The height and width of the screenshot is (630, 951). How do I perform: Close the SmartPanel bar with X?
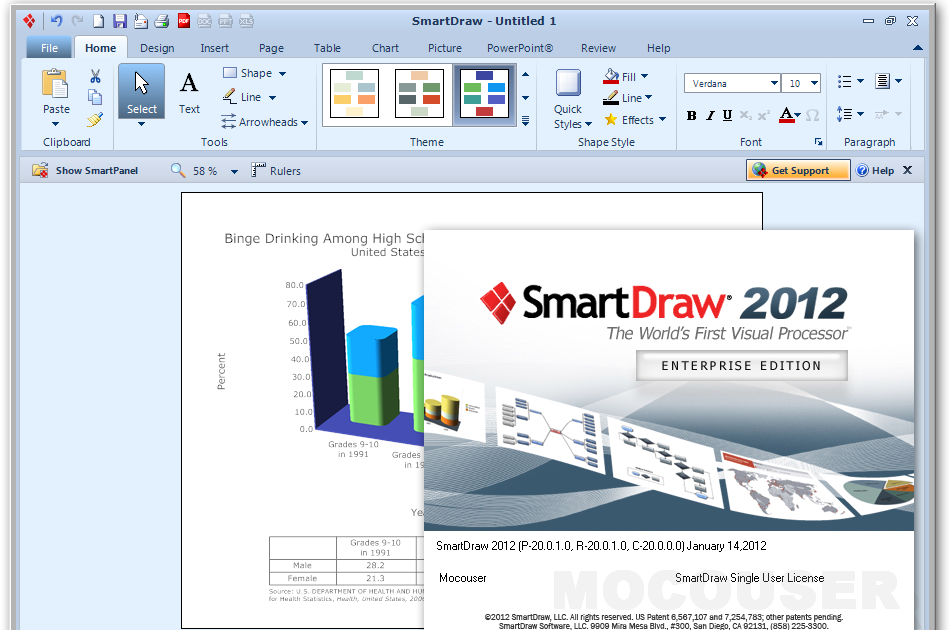(907, 170)
